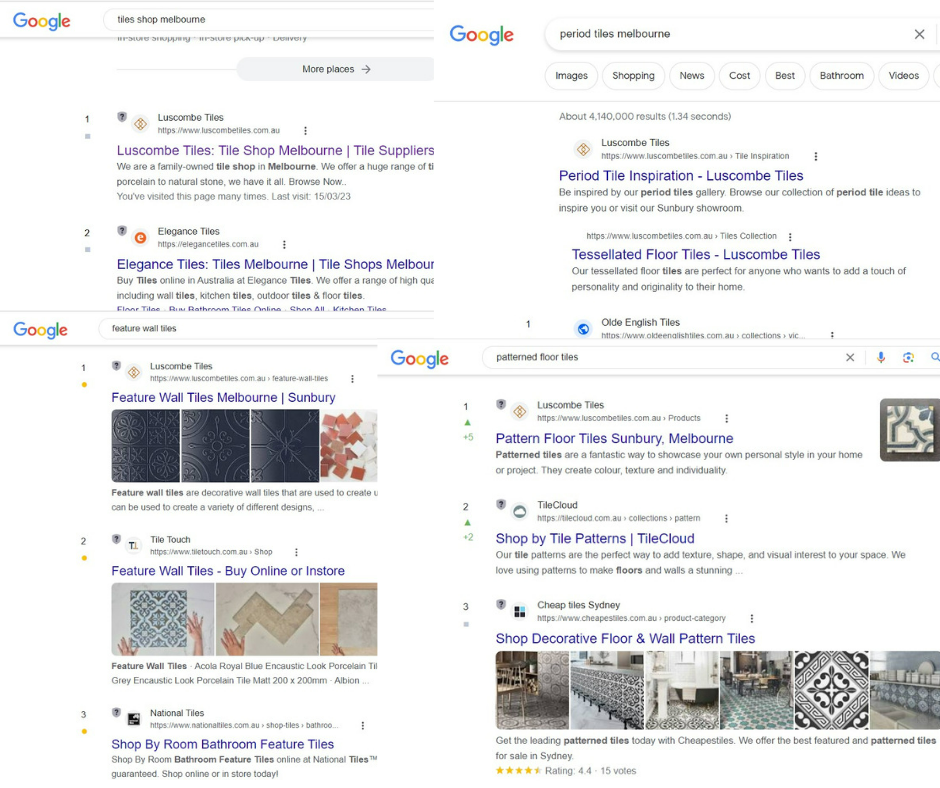The image size is (940, 788).
Task: Open three-dot menu for Luscombe Products result
Action: tap(726, 419)
